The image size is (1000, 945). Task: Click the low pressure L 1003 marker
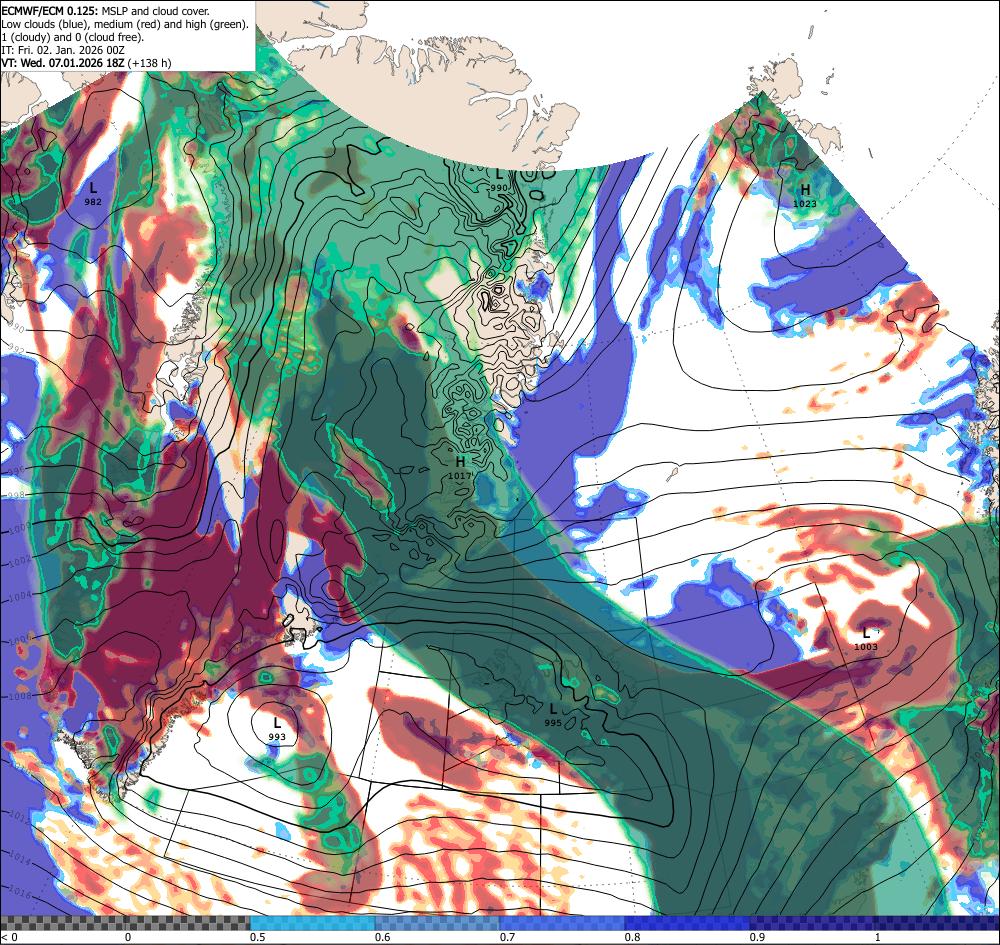click(866, 639)
